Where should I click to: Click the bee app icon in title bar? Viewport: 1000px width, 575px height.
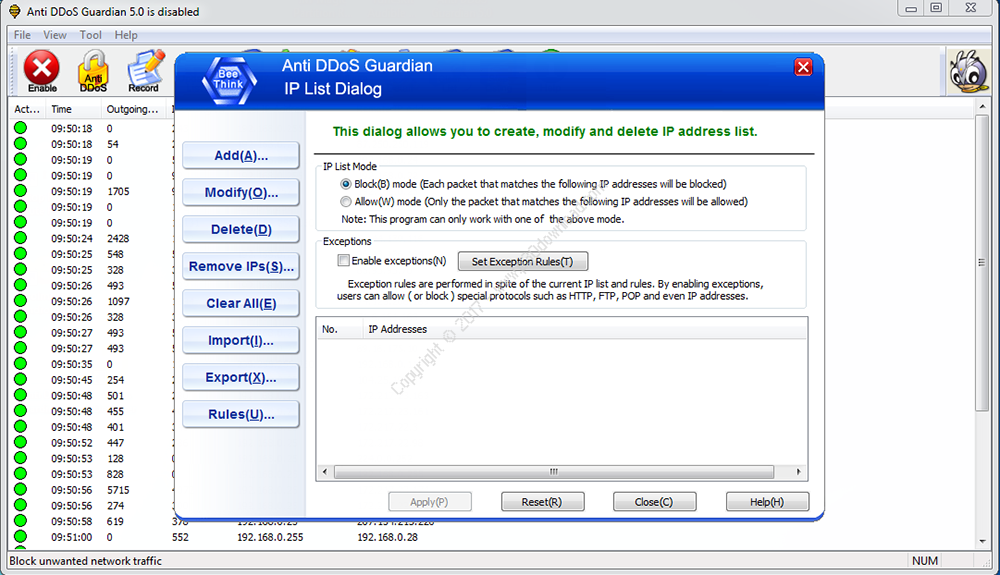(14, 11)
